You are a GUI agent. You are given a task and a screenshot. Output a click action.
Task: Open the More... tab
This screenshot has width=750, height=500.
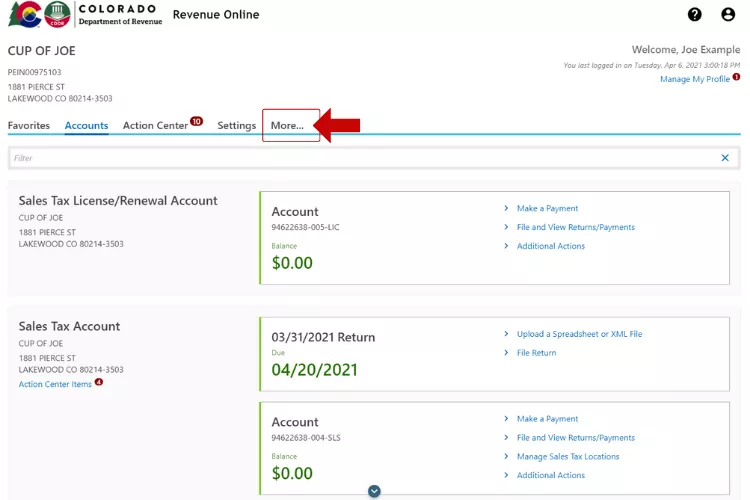pos(288,126)
